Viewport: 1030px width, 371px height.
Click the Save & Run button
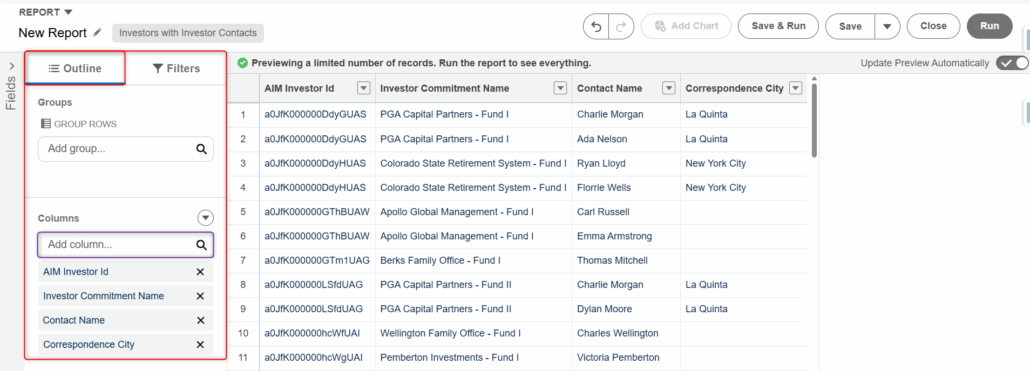778,26
